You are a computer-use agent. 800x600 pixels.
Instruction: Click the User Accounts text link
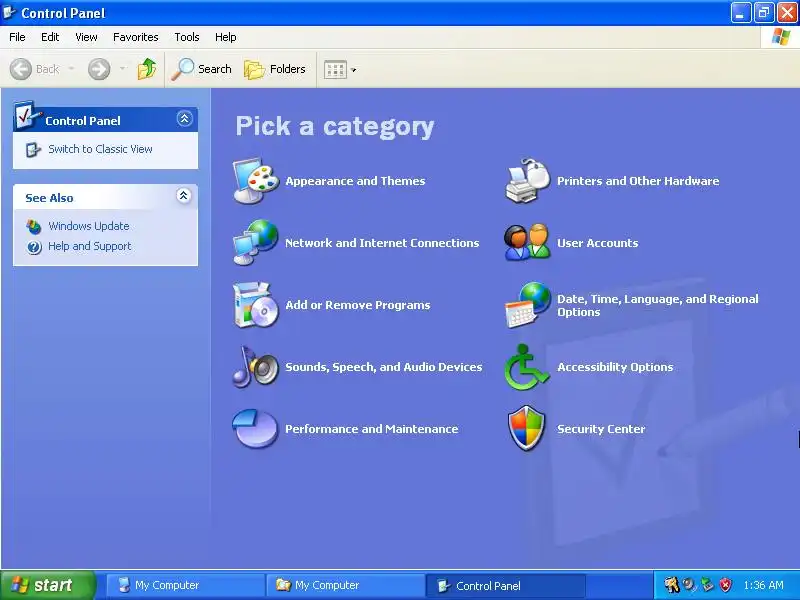(x=597, y=243)
